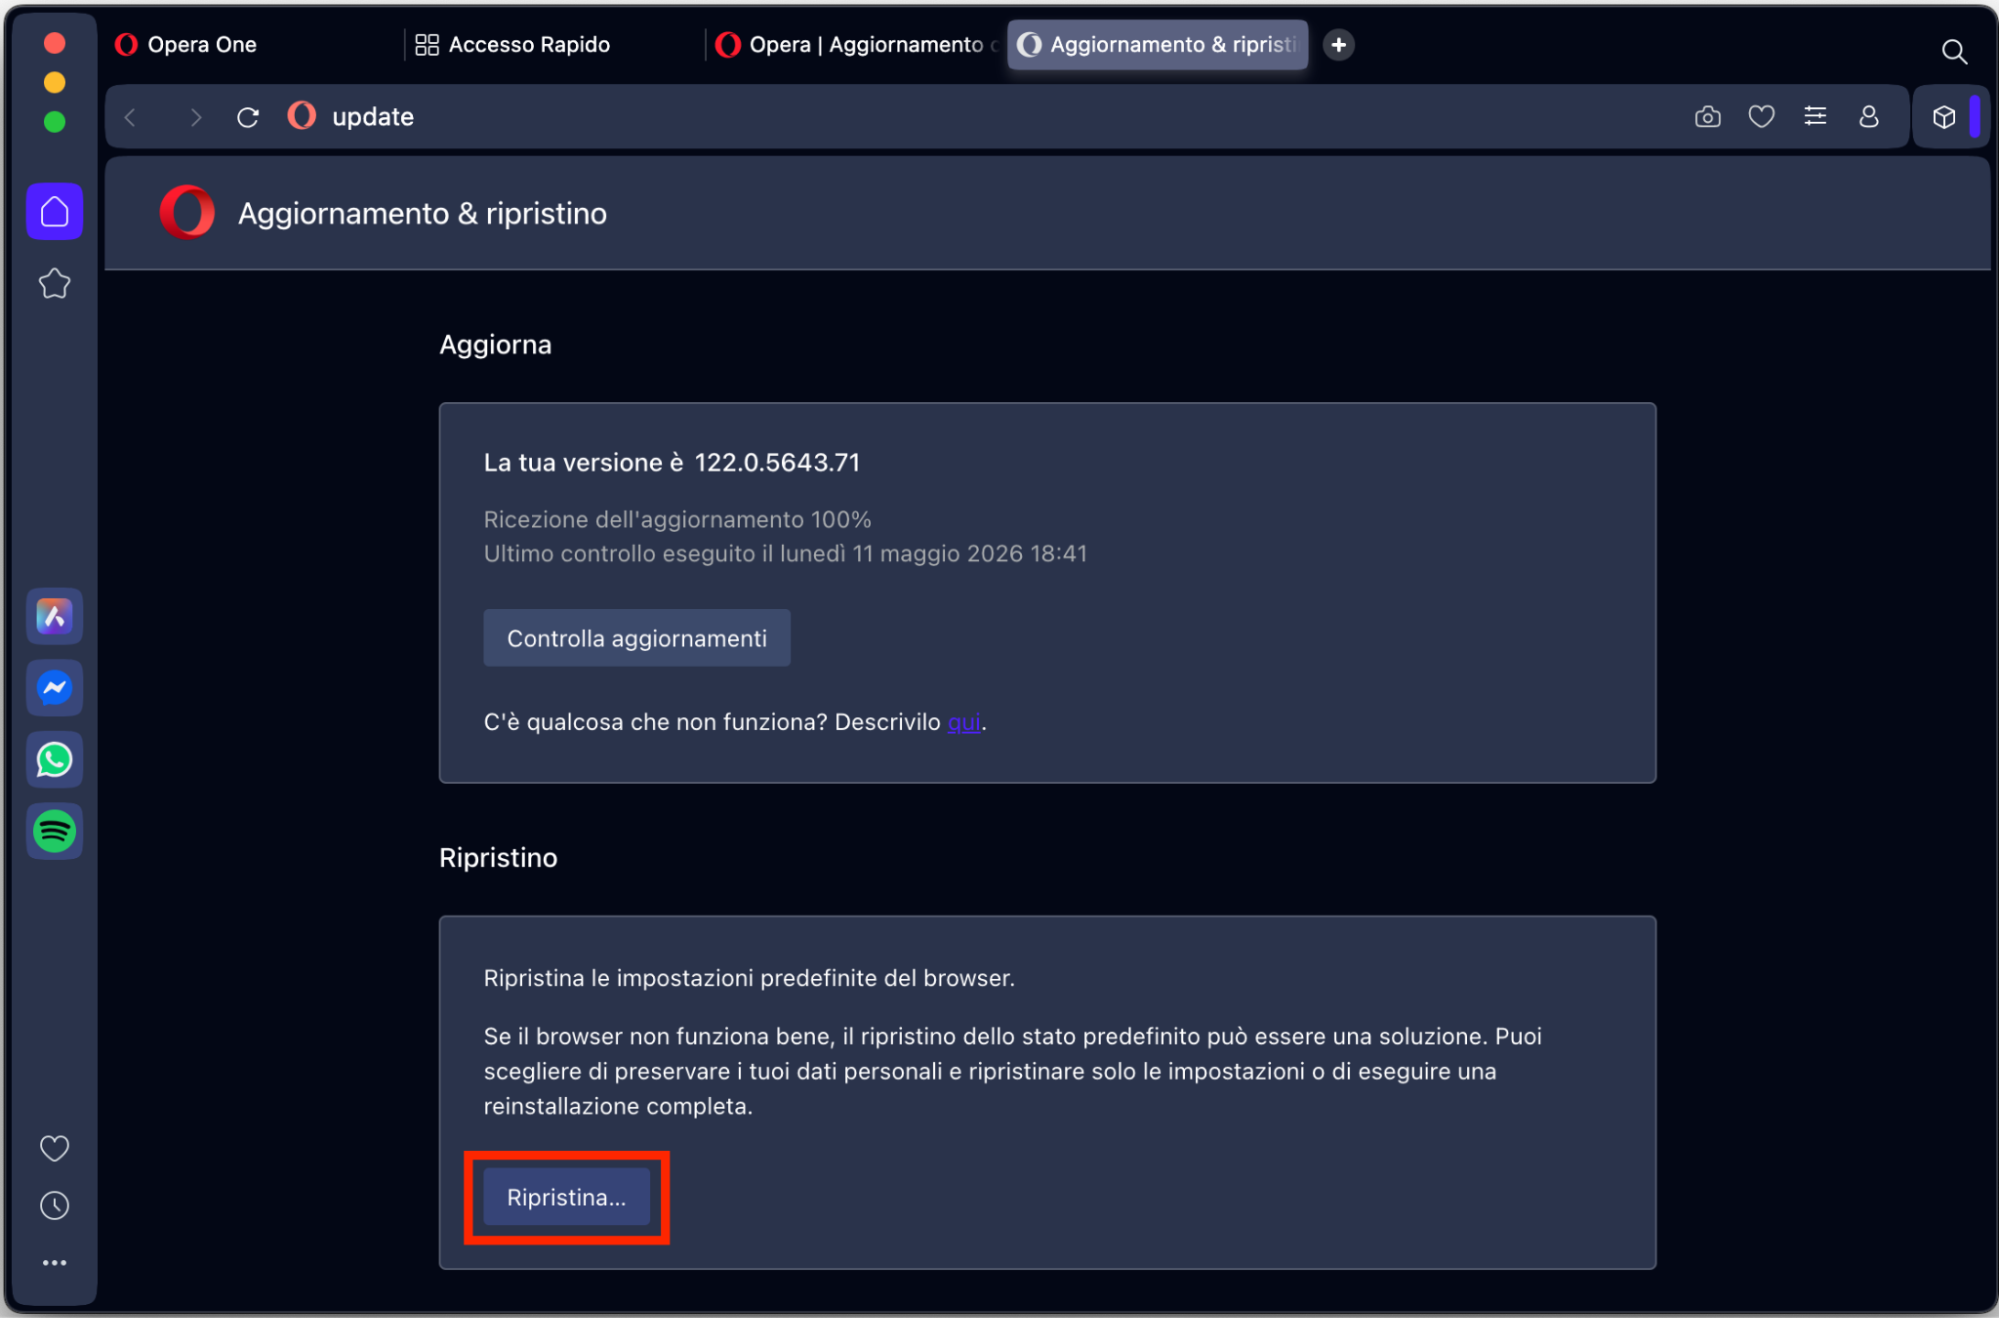Open the Home sidebar icon
The width and height of the screenshot is (1999, 1318).
pyautogui.click(x=55, y=212)
